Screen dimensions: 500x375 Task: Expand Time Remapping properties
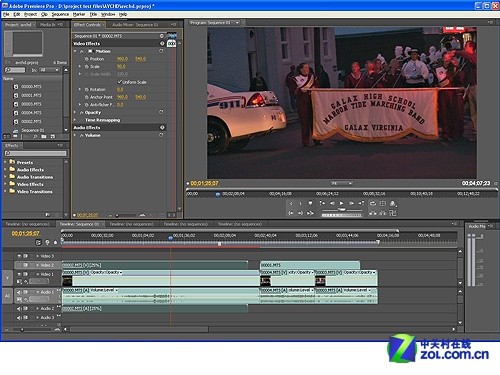[x=75, y=120]
